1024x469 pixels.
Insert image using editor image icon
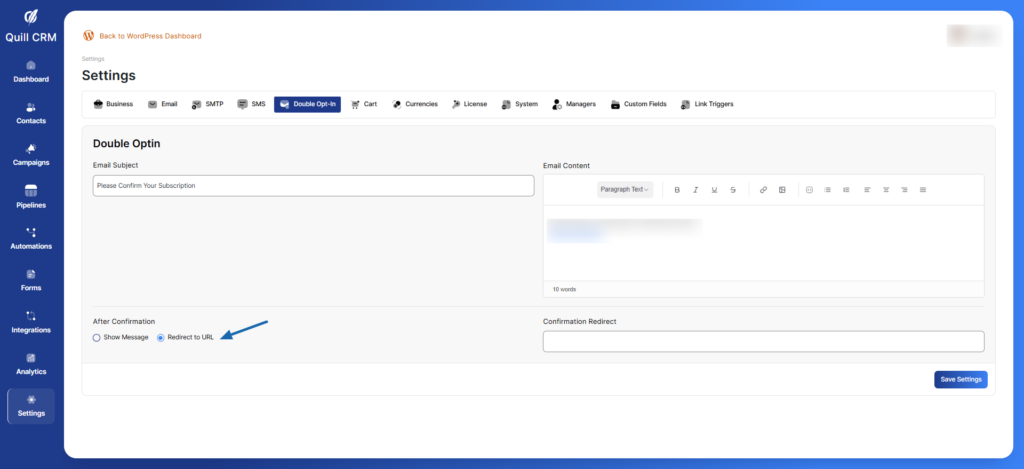click(782, 189)
